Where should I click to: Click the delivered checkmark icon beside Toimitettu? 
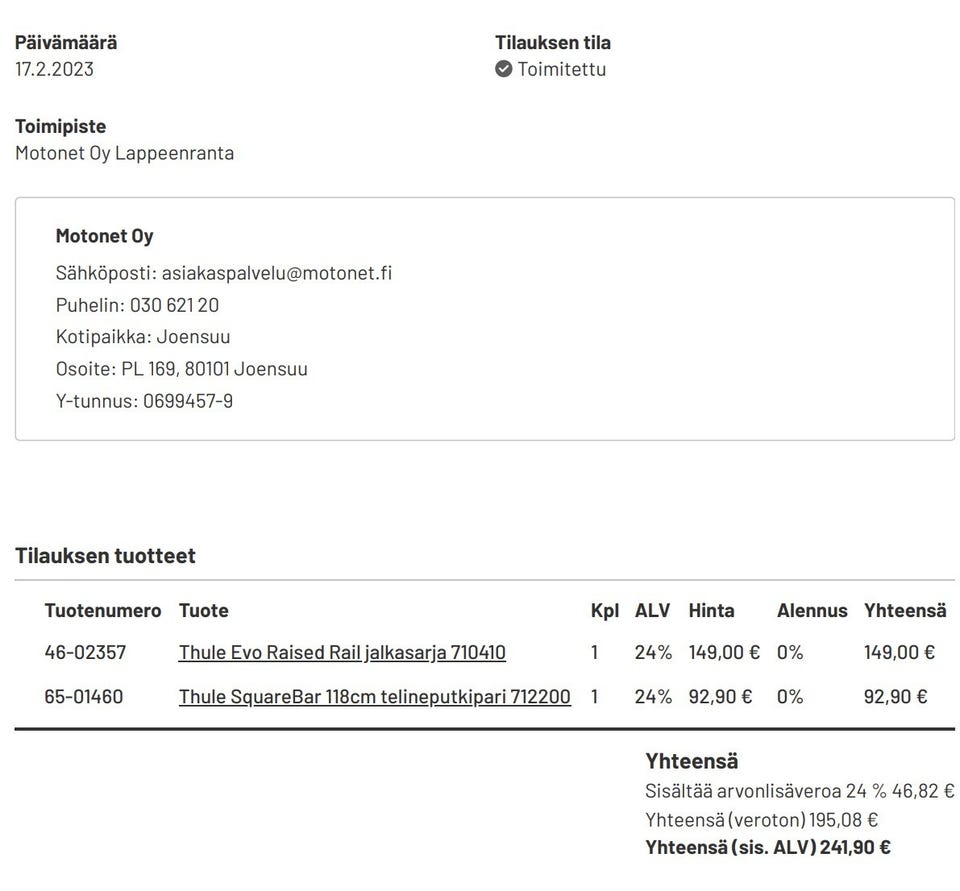pyautogui.click(x=504, y=69)
